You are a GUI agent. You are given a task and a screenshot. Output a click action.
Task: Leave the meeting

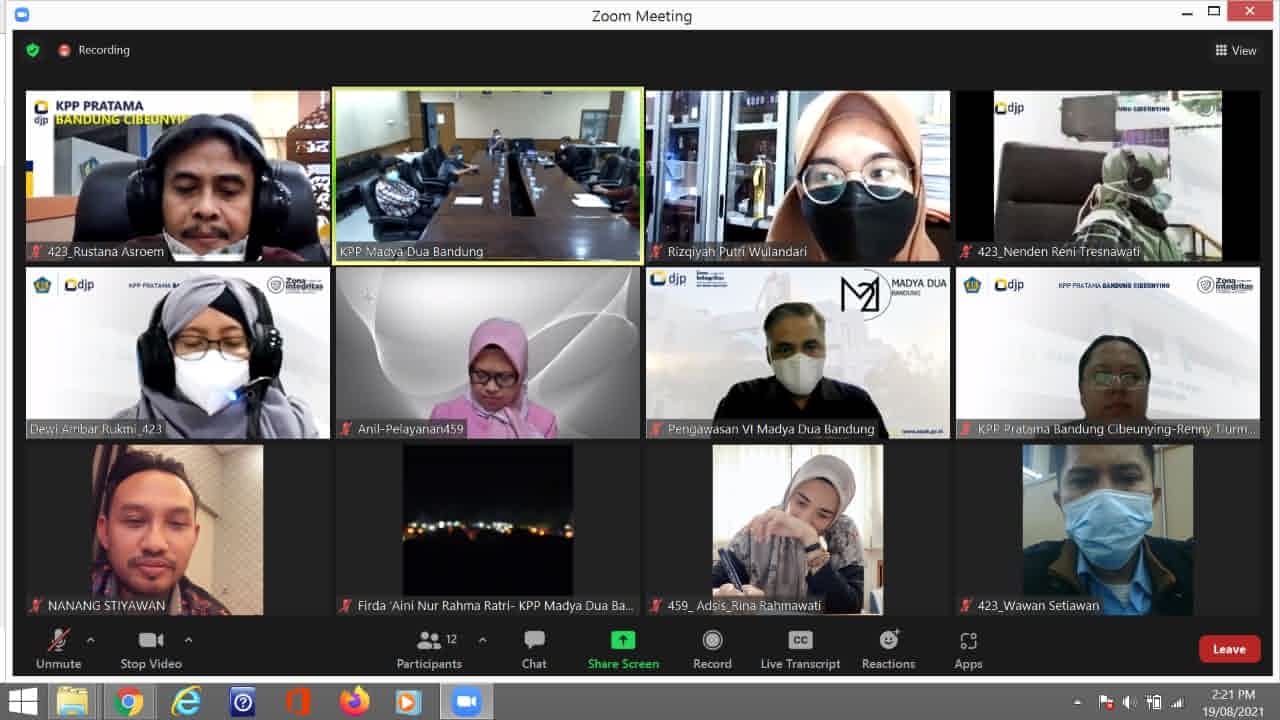coord(1229,649)
